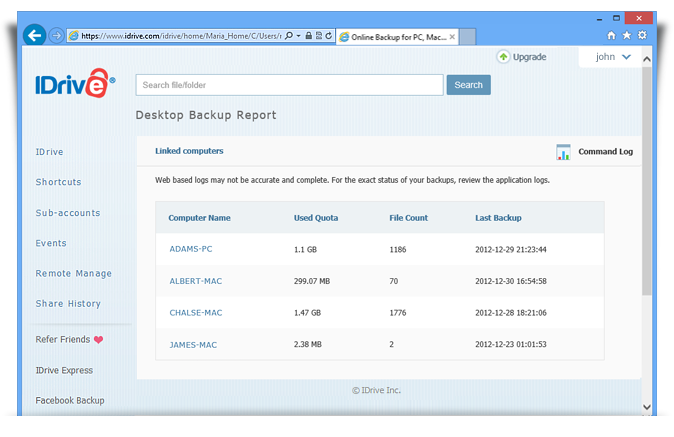This screenshot has width=674, height=437.
Task: Expand the address bar search dropdown arrow
Action: [x=300, y=36]
